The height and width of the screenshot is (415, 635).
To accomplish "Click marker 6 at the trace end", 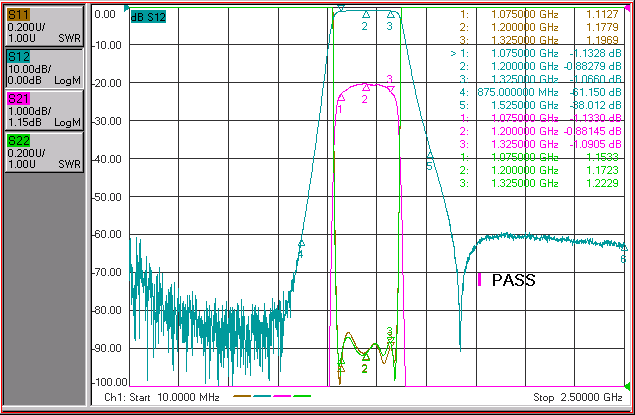I will pyautogui.click(x=623, y=248).
